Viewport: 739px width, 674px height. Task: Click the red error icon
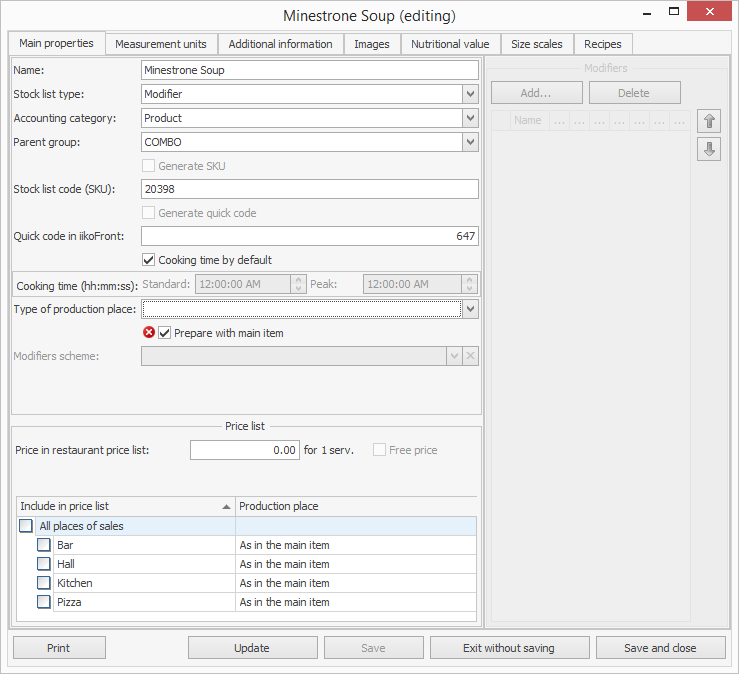[x=149, y=333]
